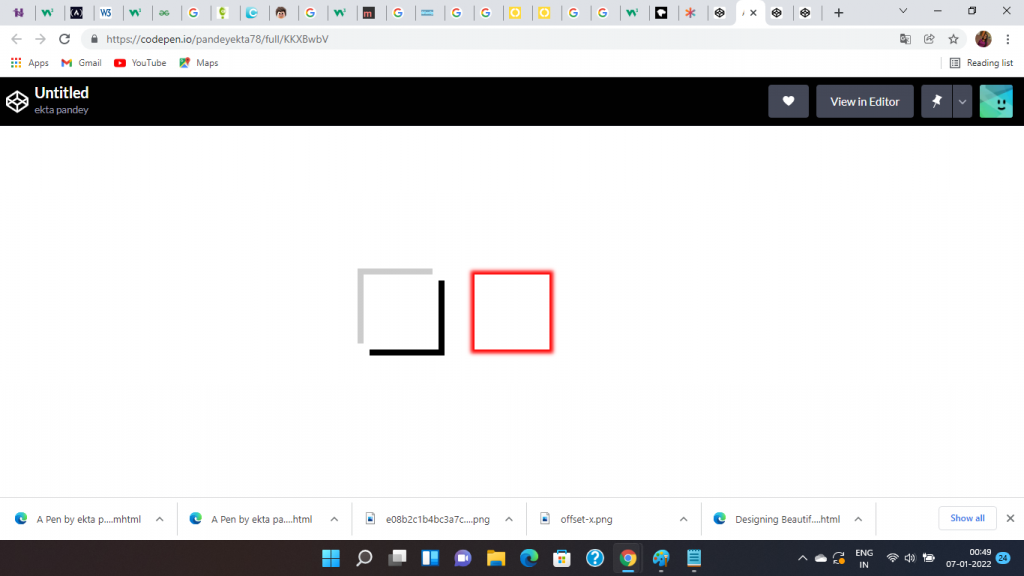
Task: Reload the page with the refresh icon
Action: tap(65, 39)
